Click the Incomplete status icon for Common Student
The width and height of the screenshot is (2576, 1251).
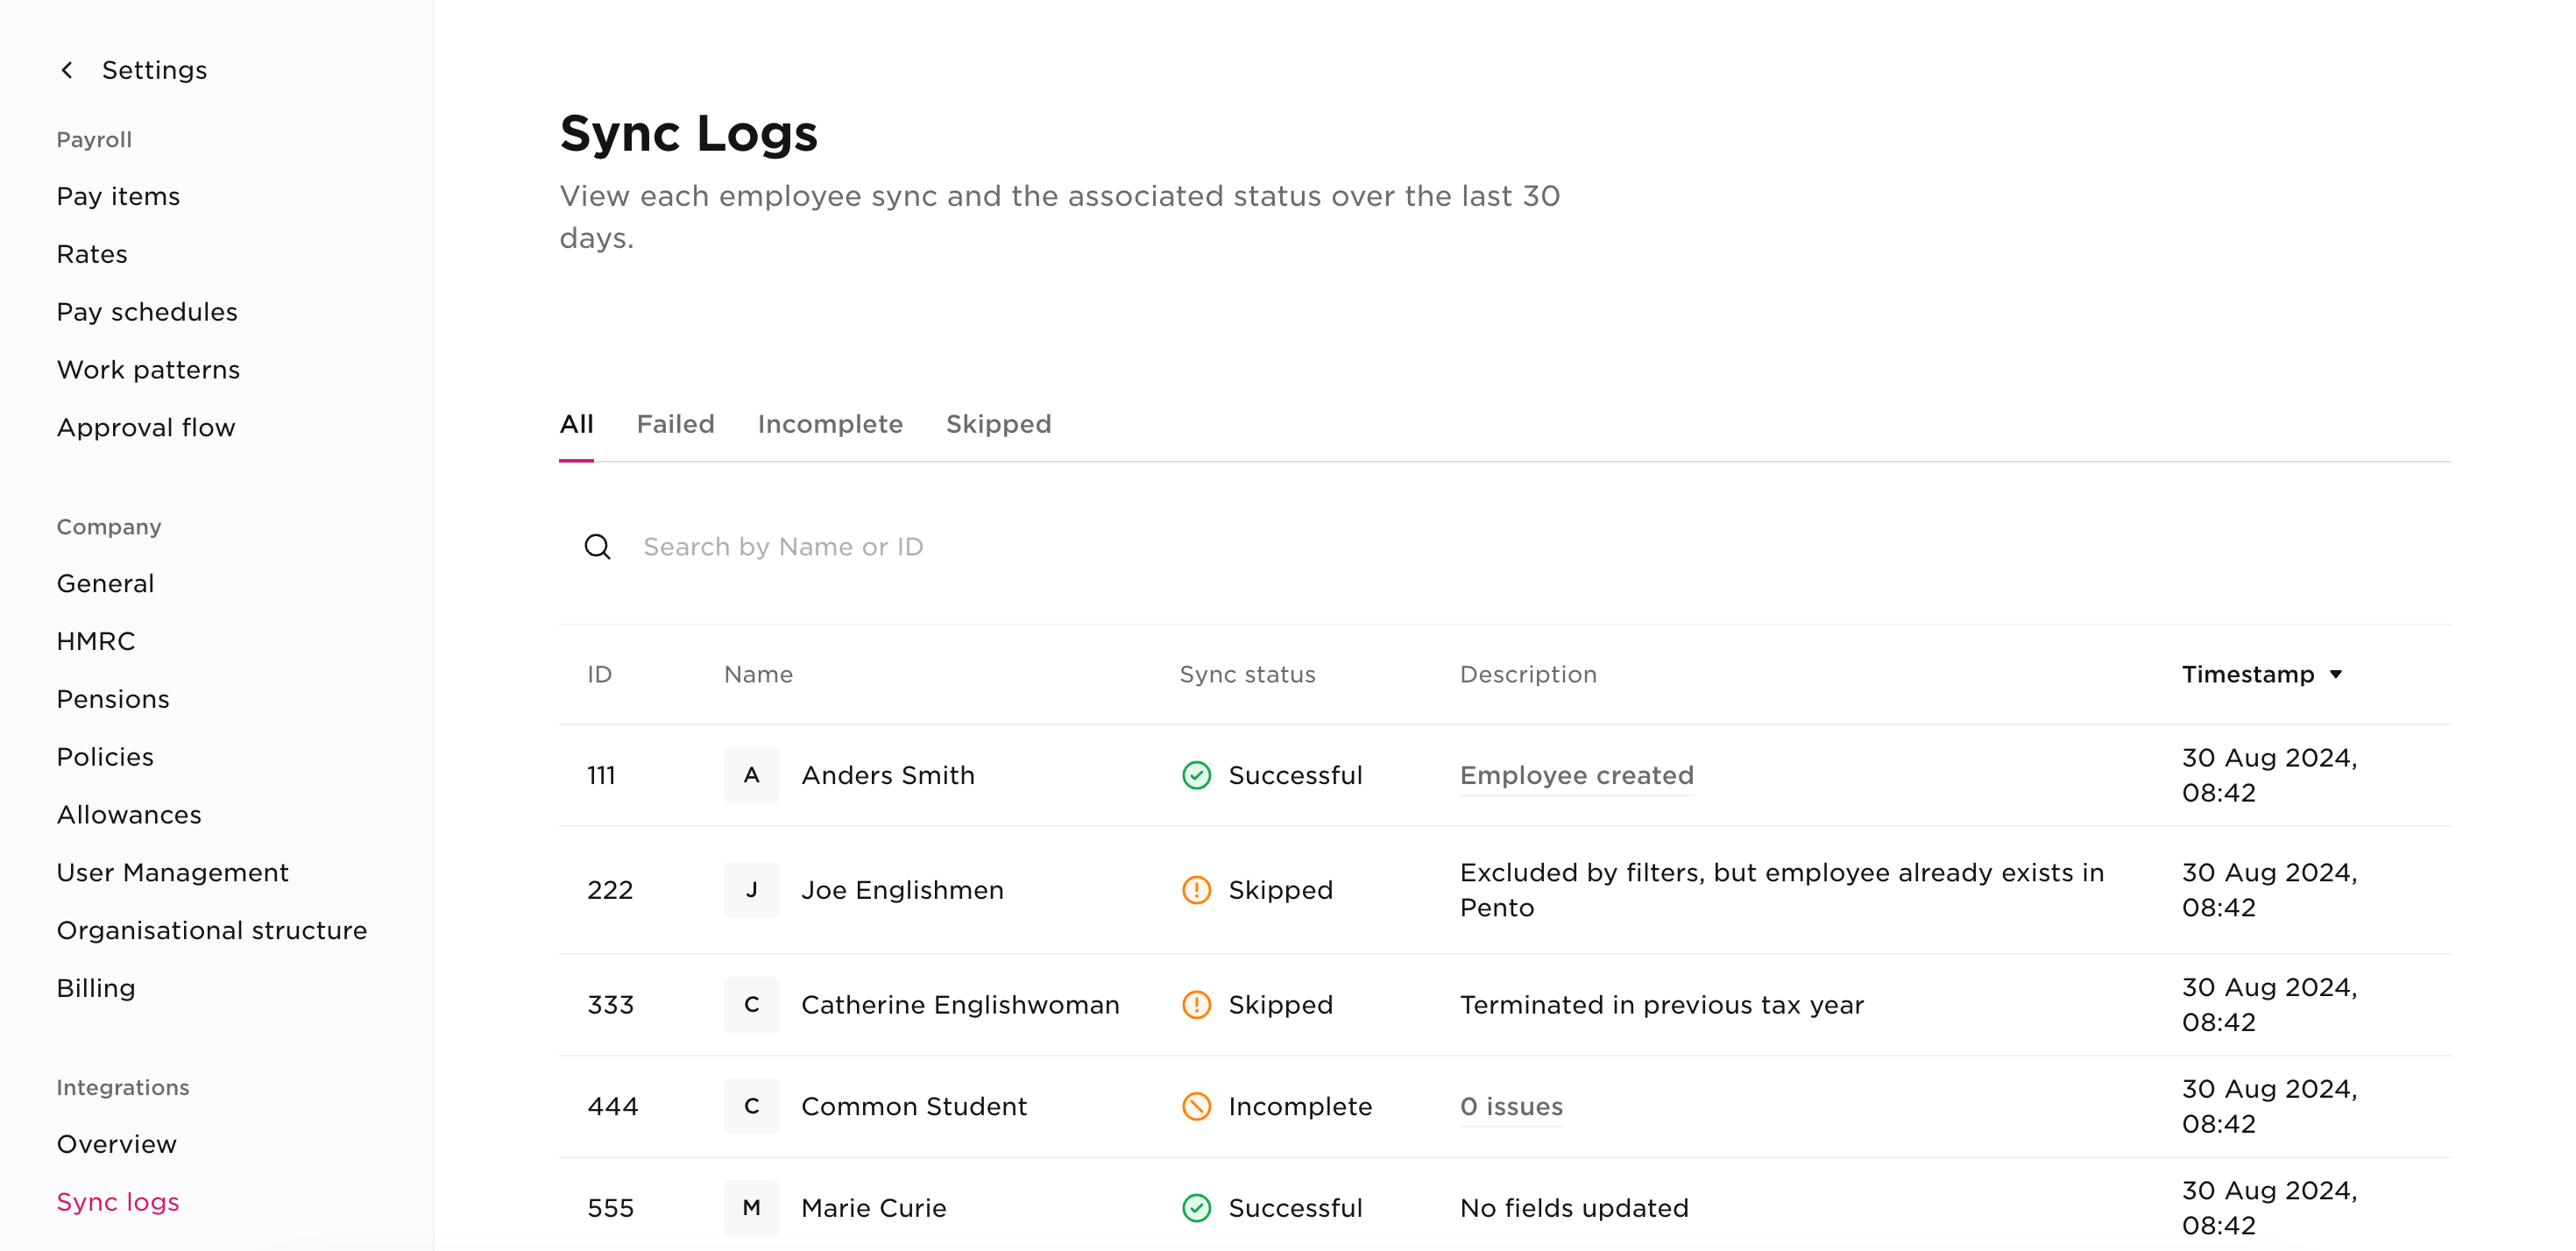1196,1106
